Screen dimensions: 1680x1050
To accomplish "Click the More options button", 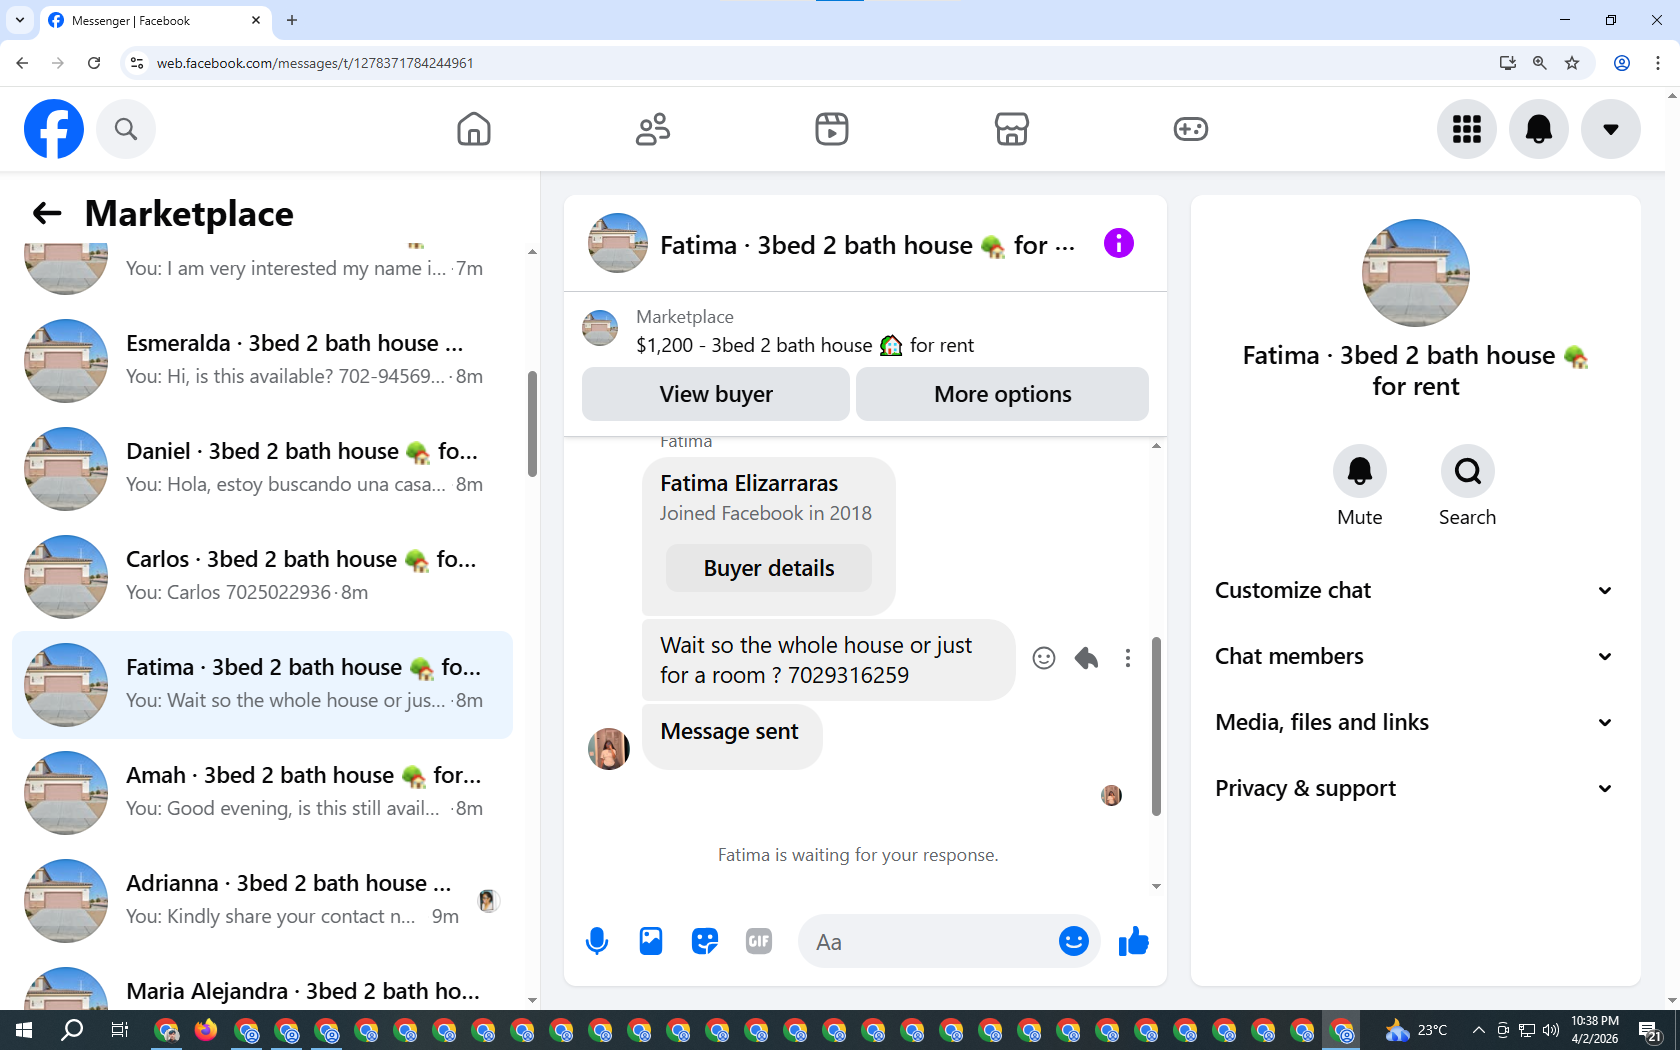I will pyautogui.click(x=1003, y=394).
